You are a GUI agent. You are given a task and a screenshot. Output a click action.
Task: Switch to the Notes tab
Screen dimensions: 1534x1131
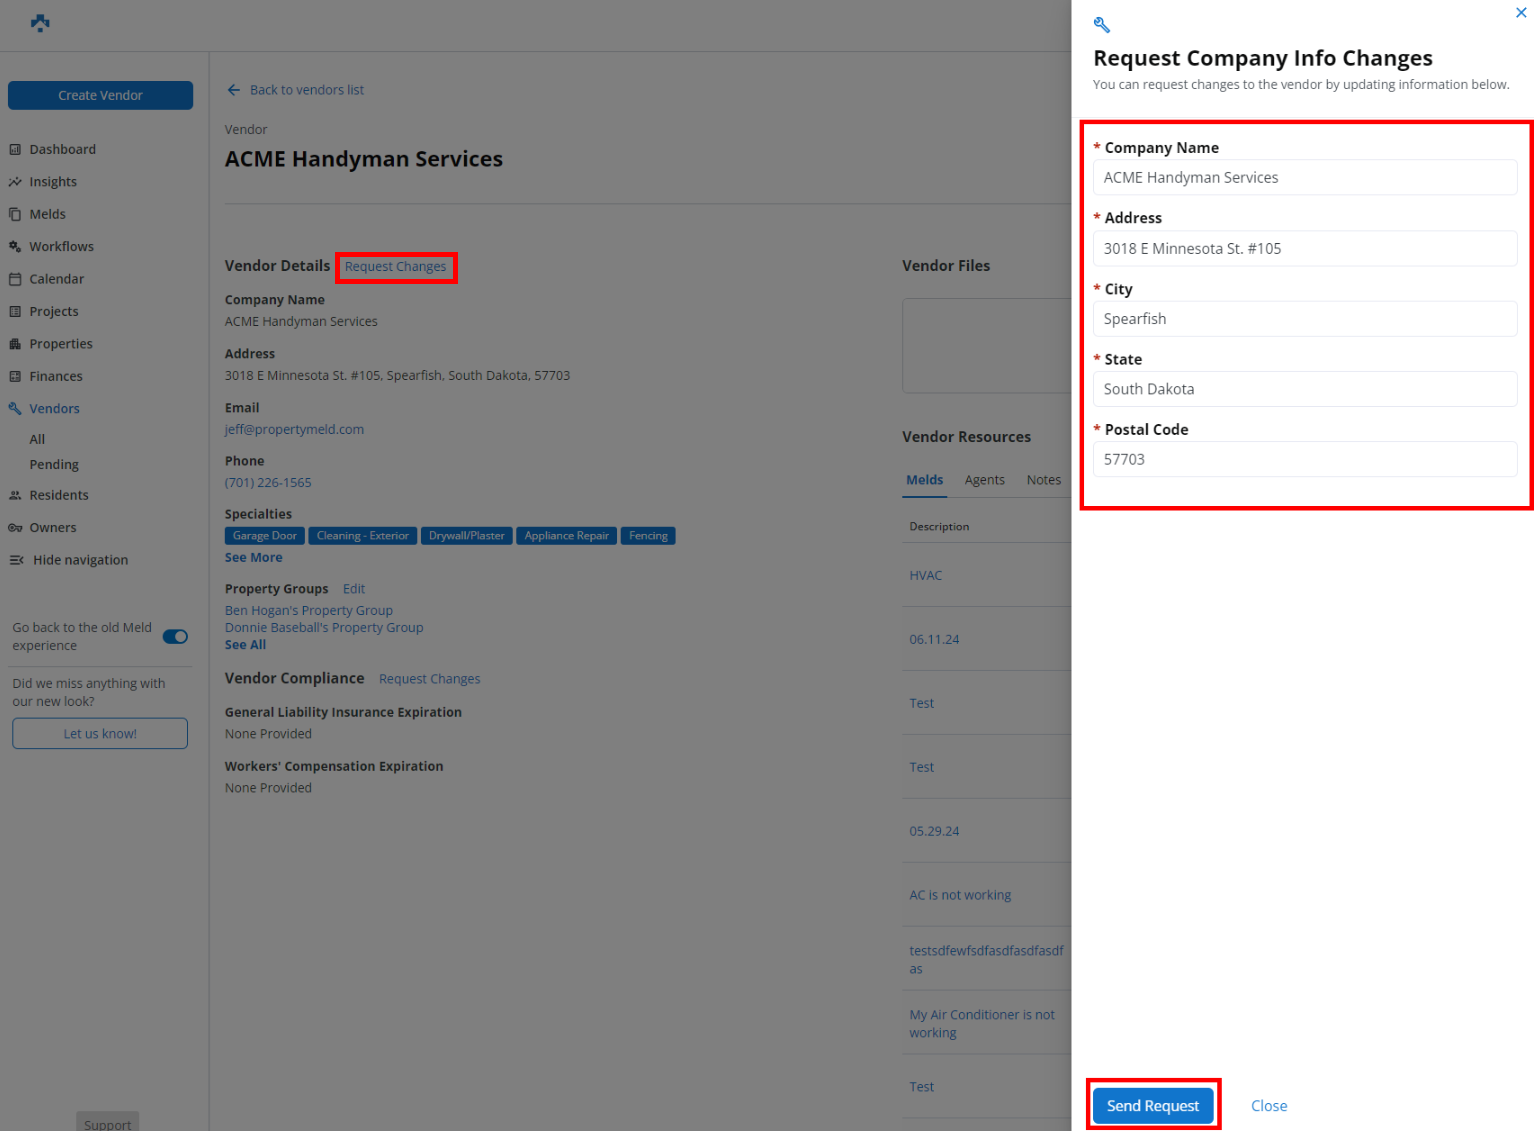[x=1043, y=480]
